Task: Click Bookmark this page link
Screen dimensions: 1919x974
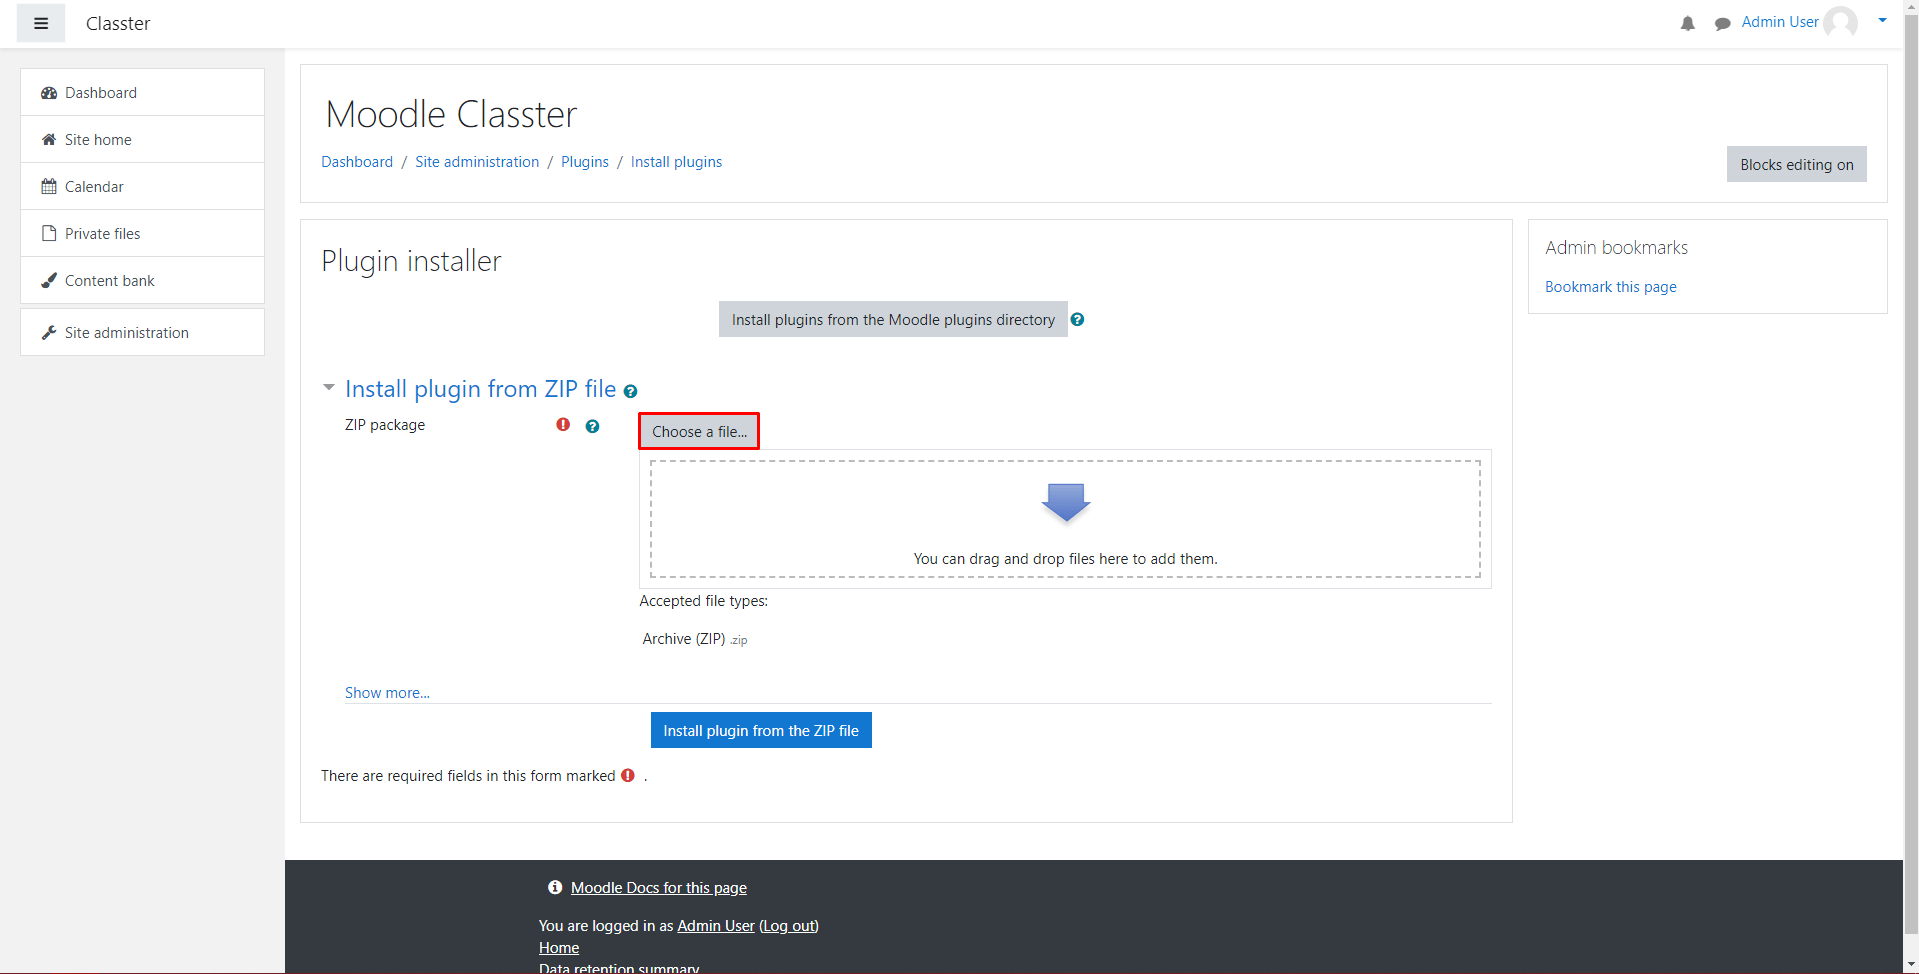Action: pyautogui.click(x=1610, y=287)
